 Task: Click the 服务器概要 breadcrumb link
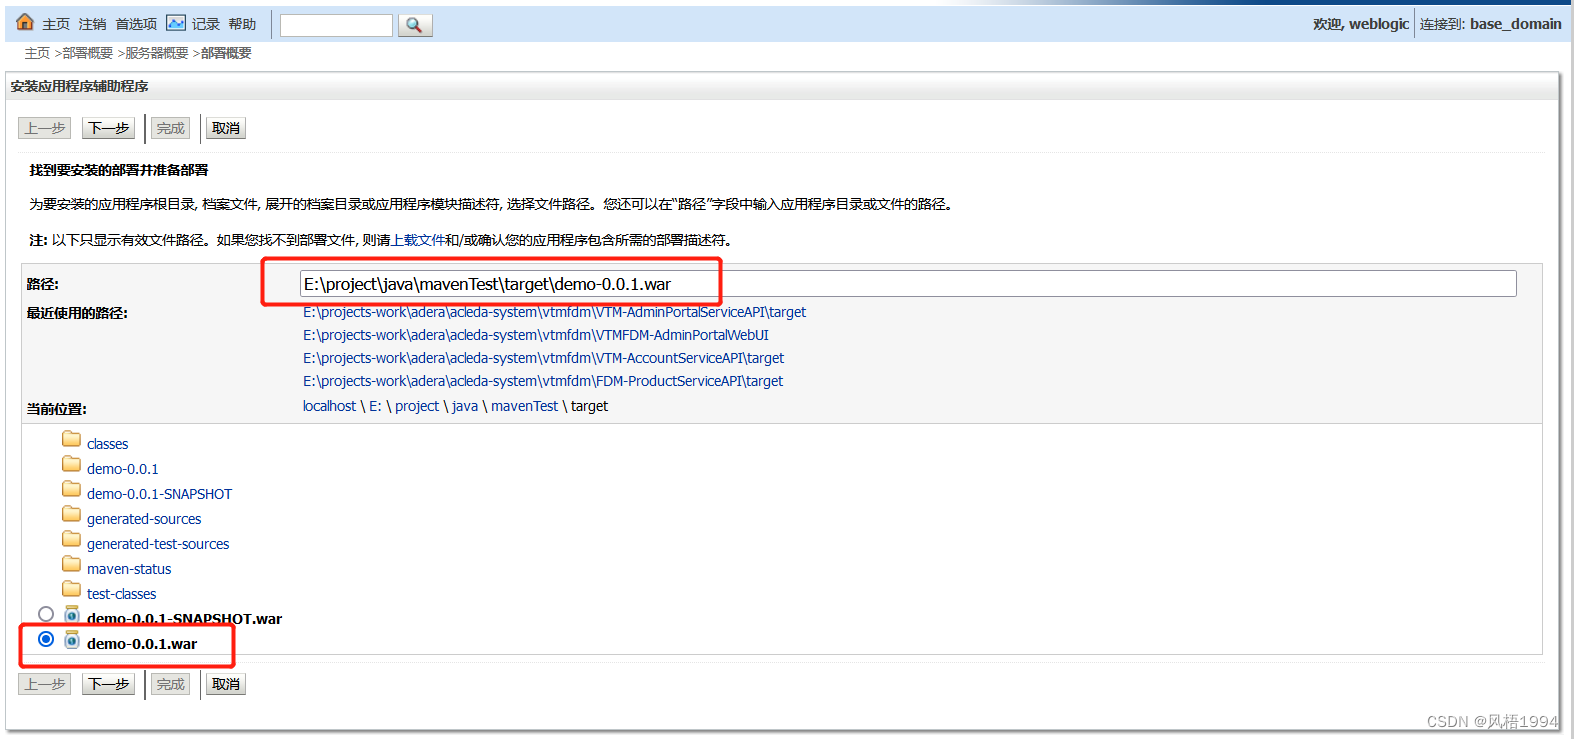(157, 53)
